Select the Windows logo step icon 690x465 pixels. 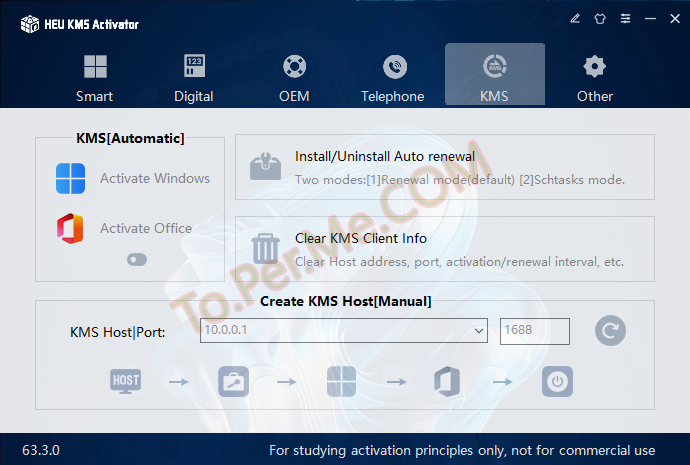point(342,381)
